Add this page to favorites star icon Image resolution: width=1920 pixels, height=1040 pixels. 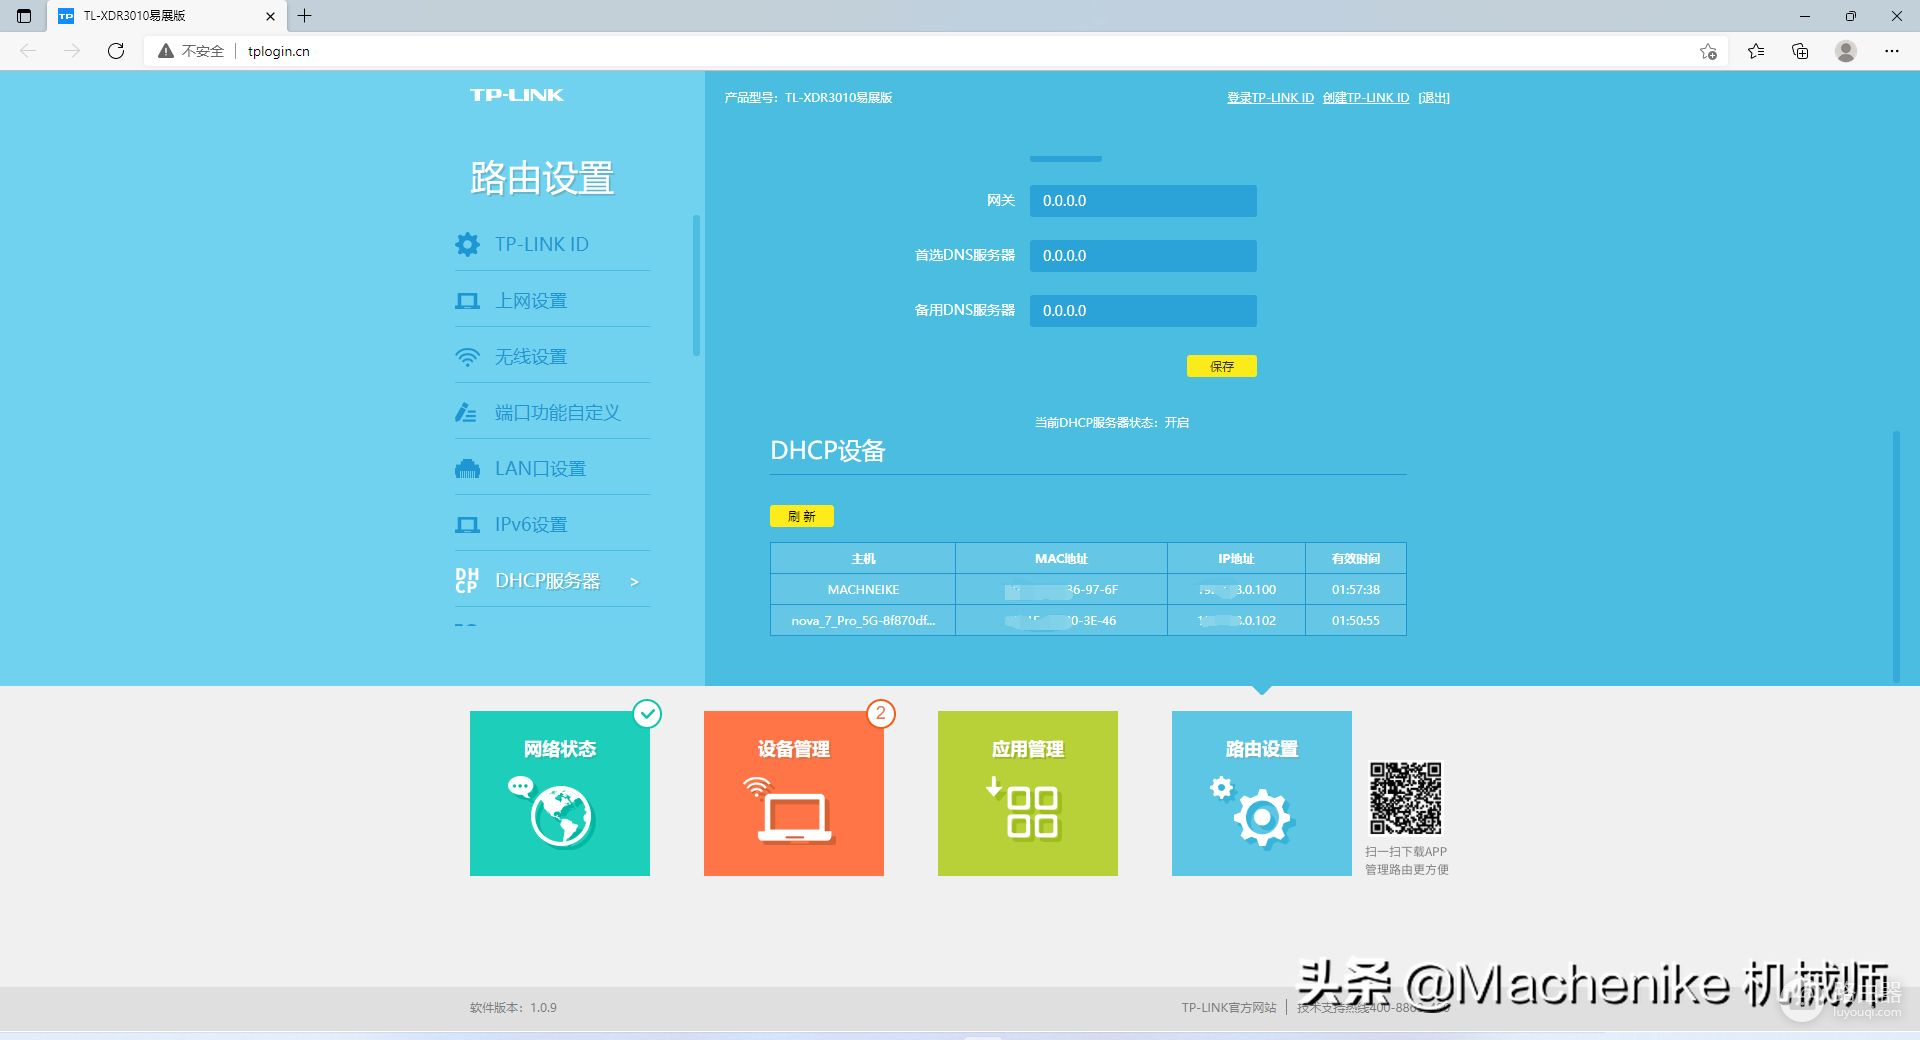(1708, 51)
